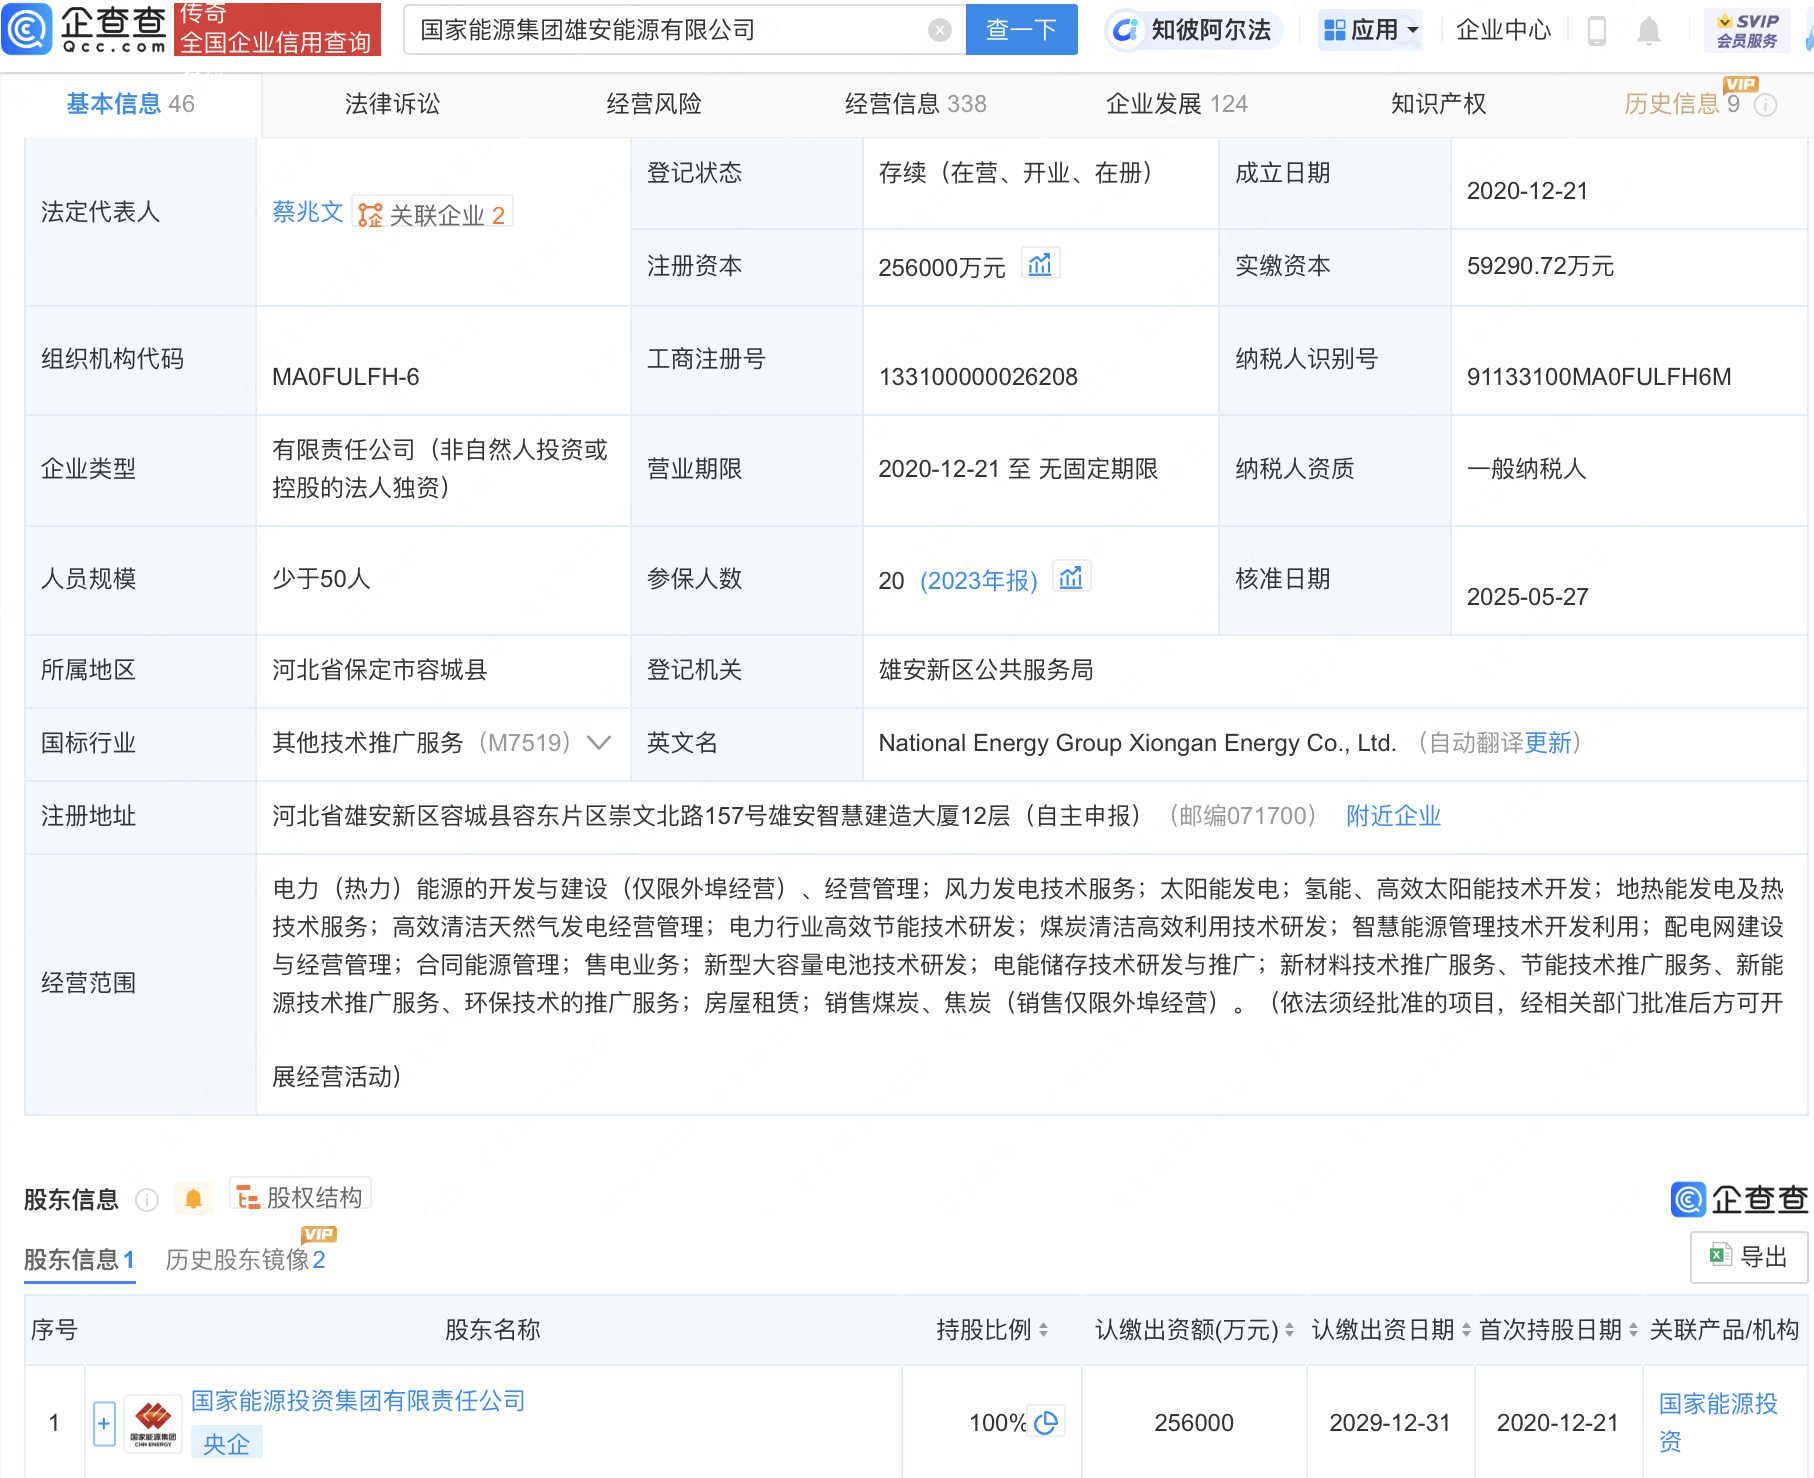Sort by 认缴出资额(万元) column

1289,1330
